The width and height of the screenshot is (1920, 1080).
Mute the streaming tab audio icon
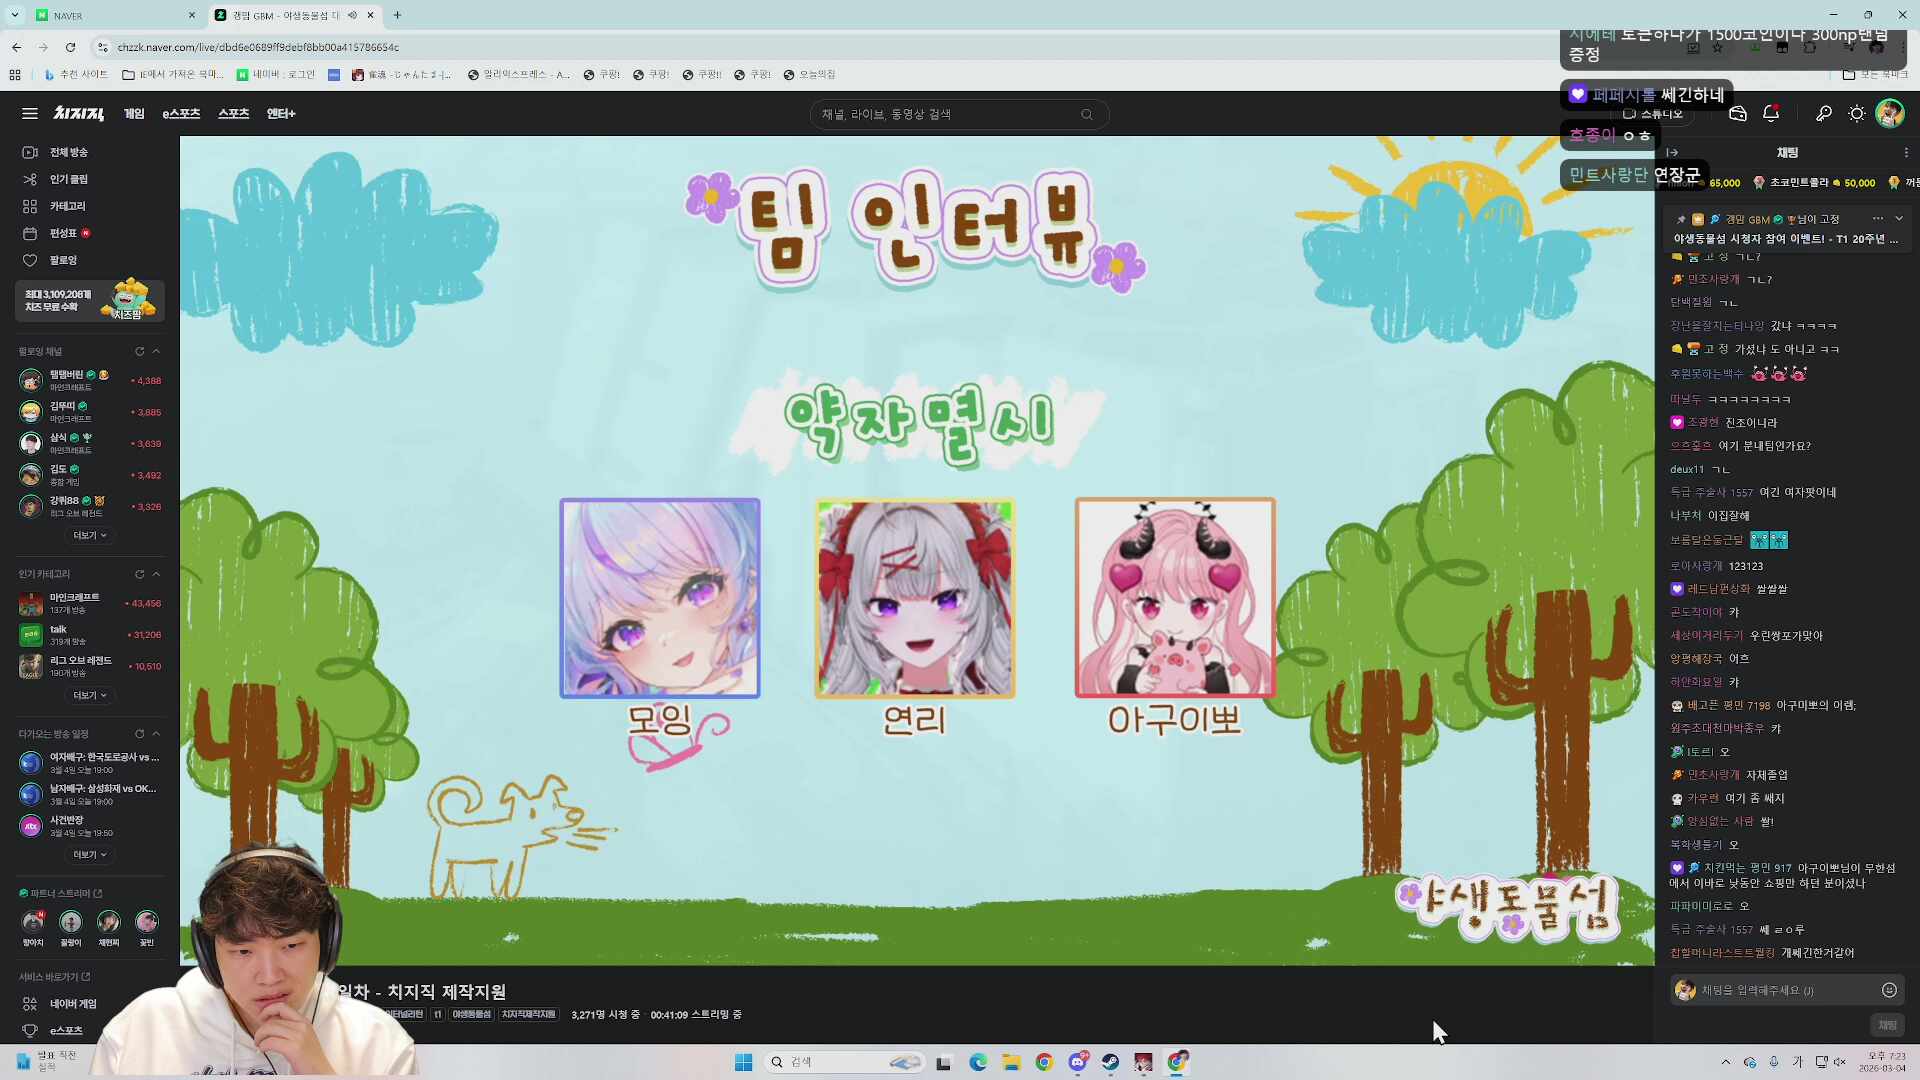(x=352, y=15)
